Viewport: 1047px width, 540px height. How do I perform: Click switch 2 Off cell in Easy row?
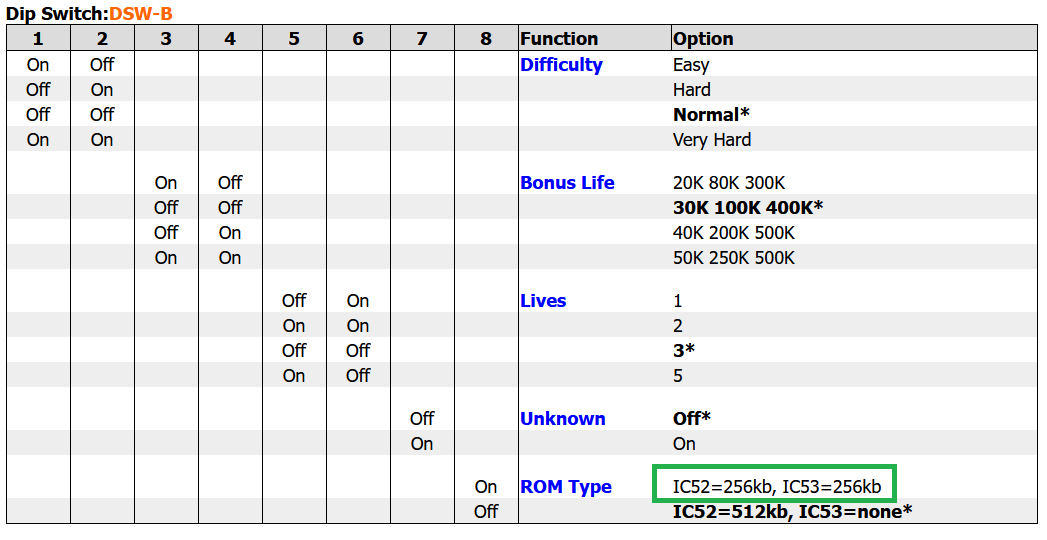(102, 65)
